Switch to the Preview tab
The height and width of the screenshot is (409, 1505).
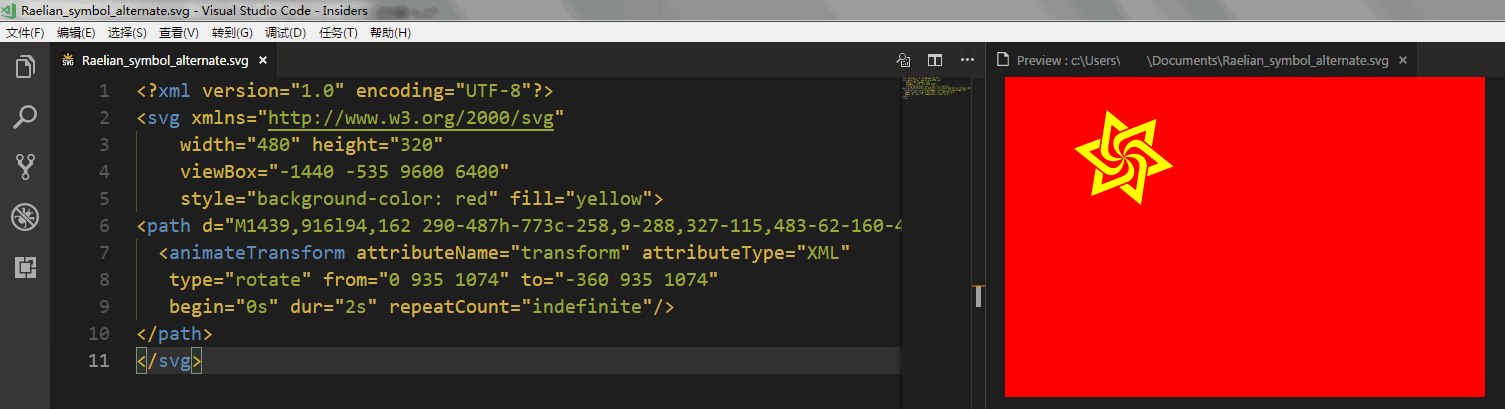(1201, 61)
